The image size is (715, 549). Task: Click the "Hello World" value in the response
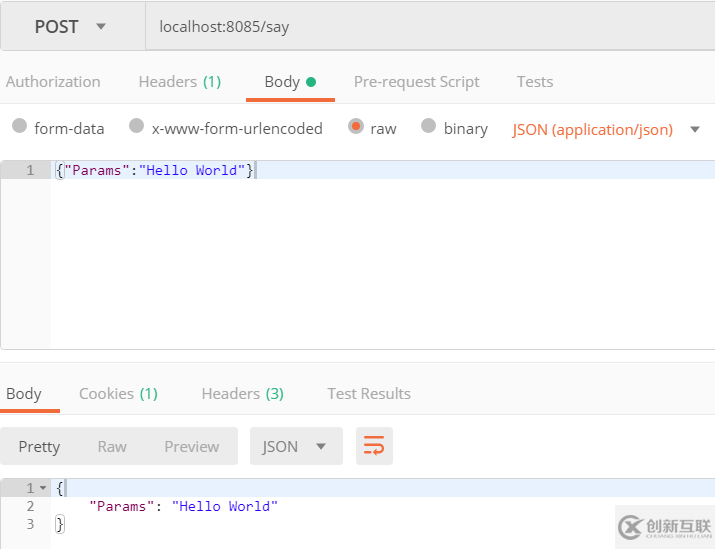tap(225, 506)
